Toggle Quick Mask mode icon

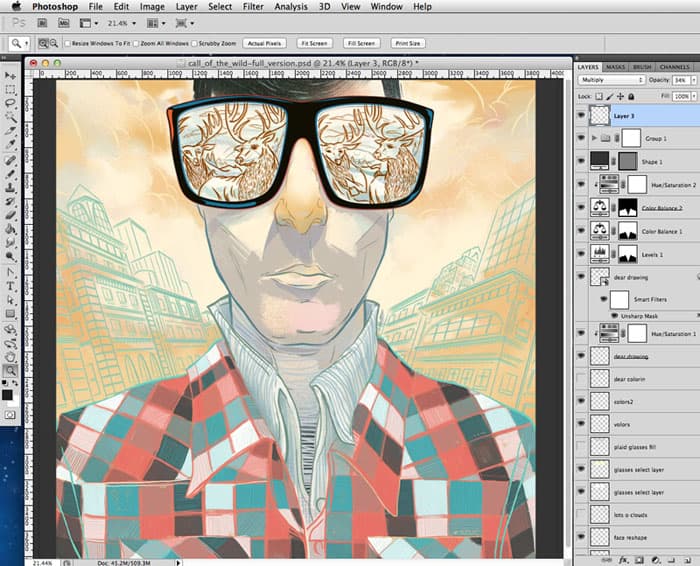(10, 415)
